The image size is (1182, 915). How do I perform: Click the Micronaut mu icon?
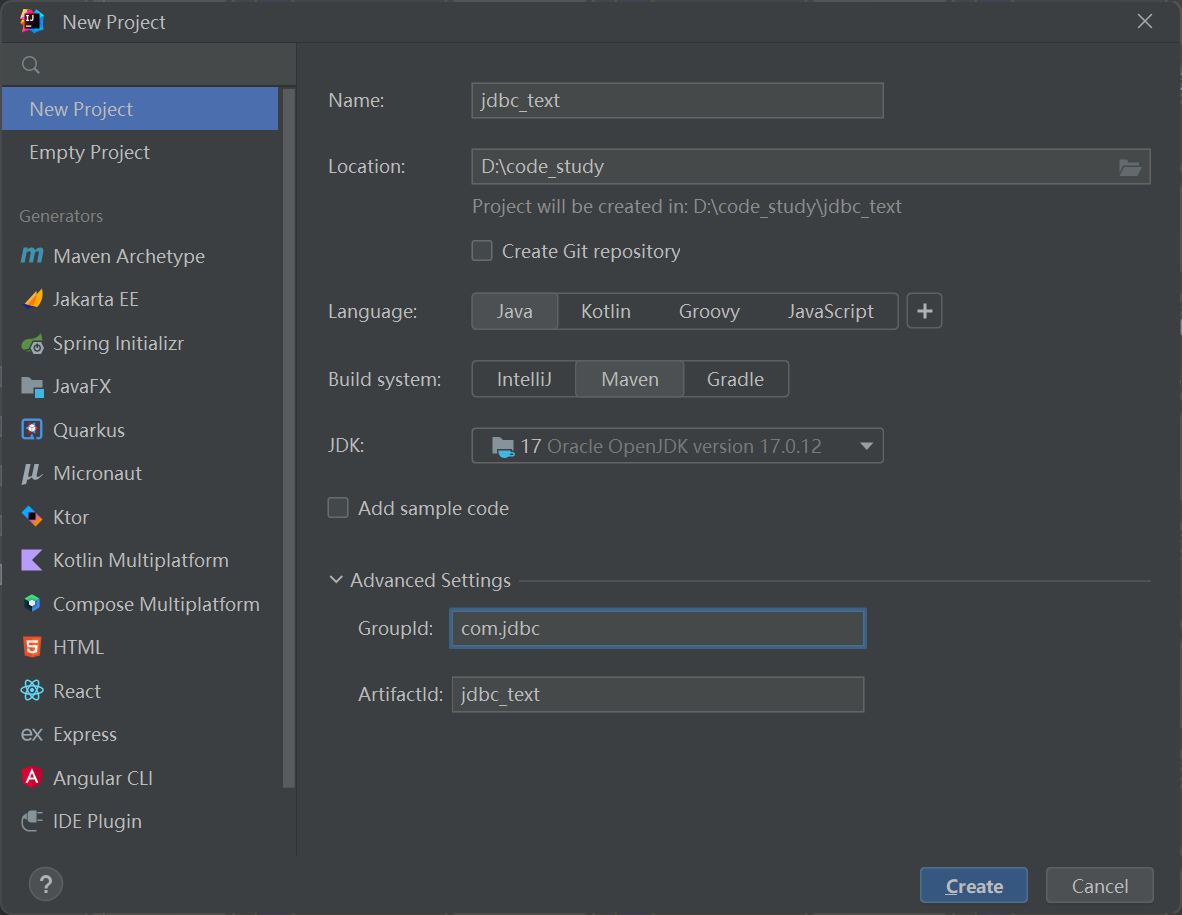[32, 473]
